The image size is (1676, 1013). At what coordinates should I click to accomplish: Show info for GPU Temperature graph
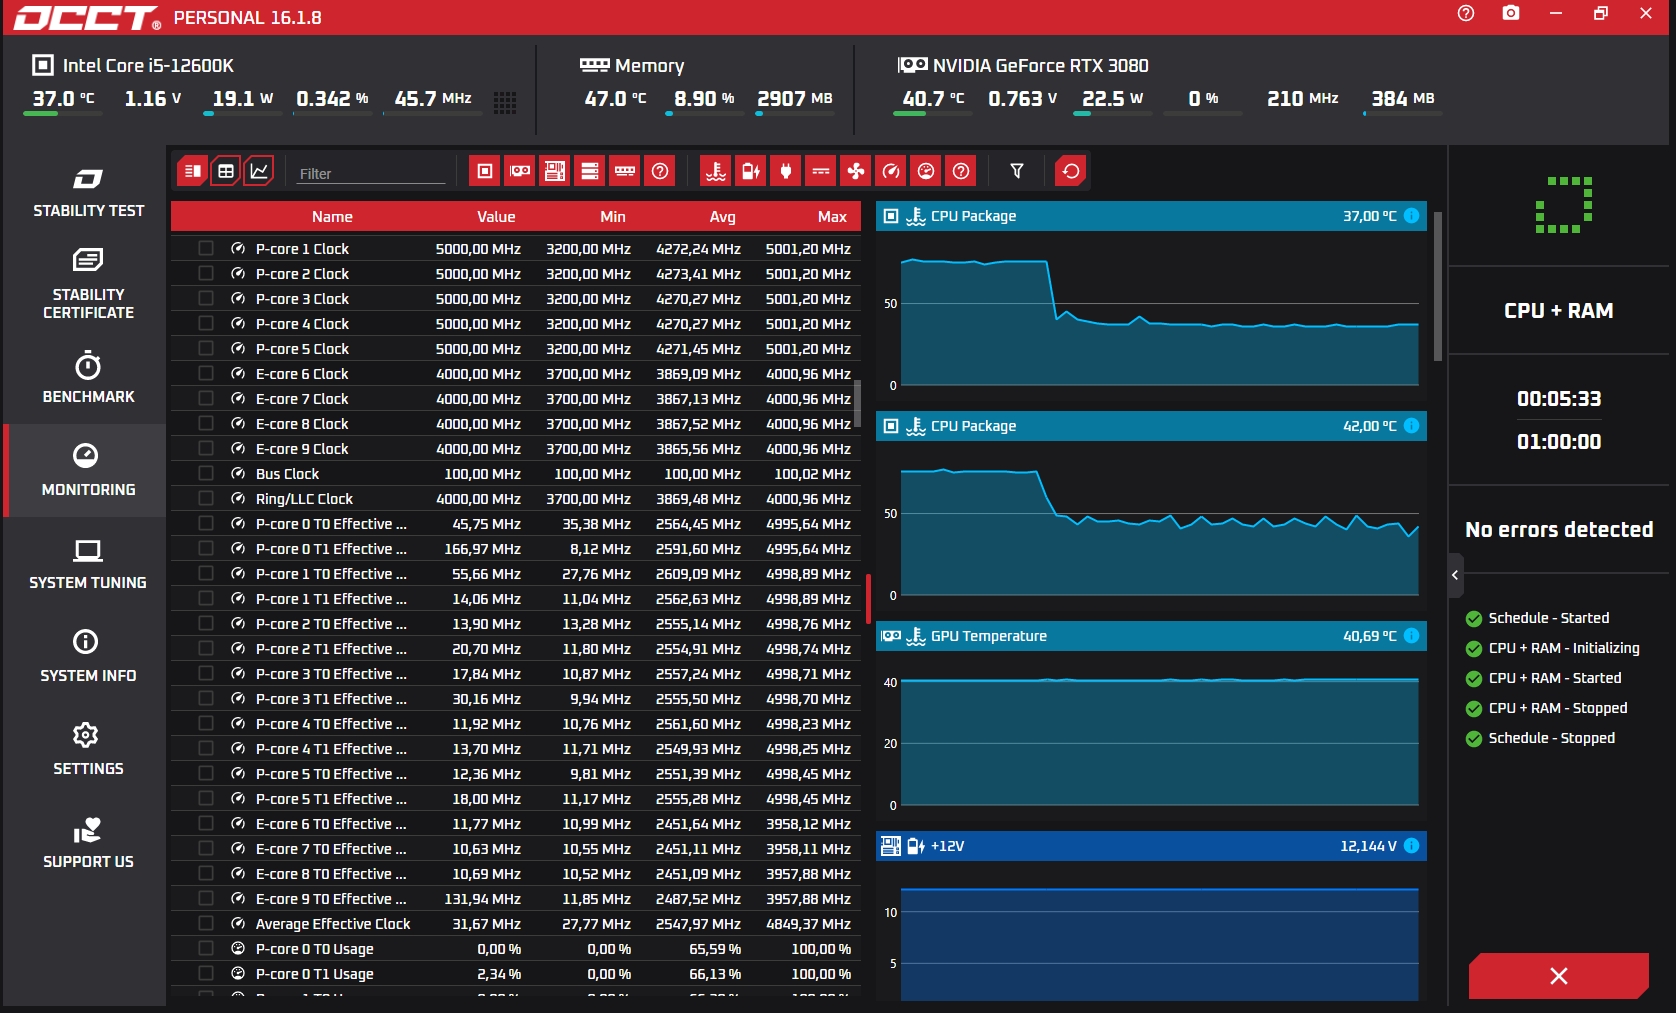click(1411, 636)
